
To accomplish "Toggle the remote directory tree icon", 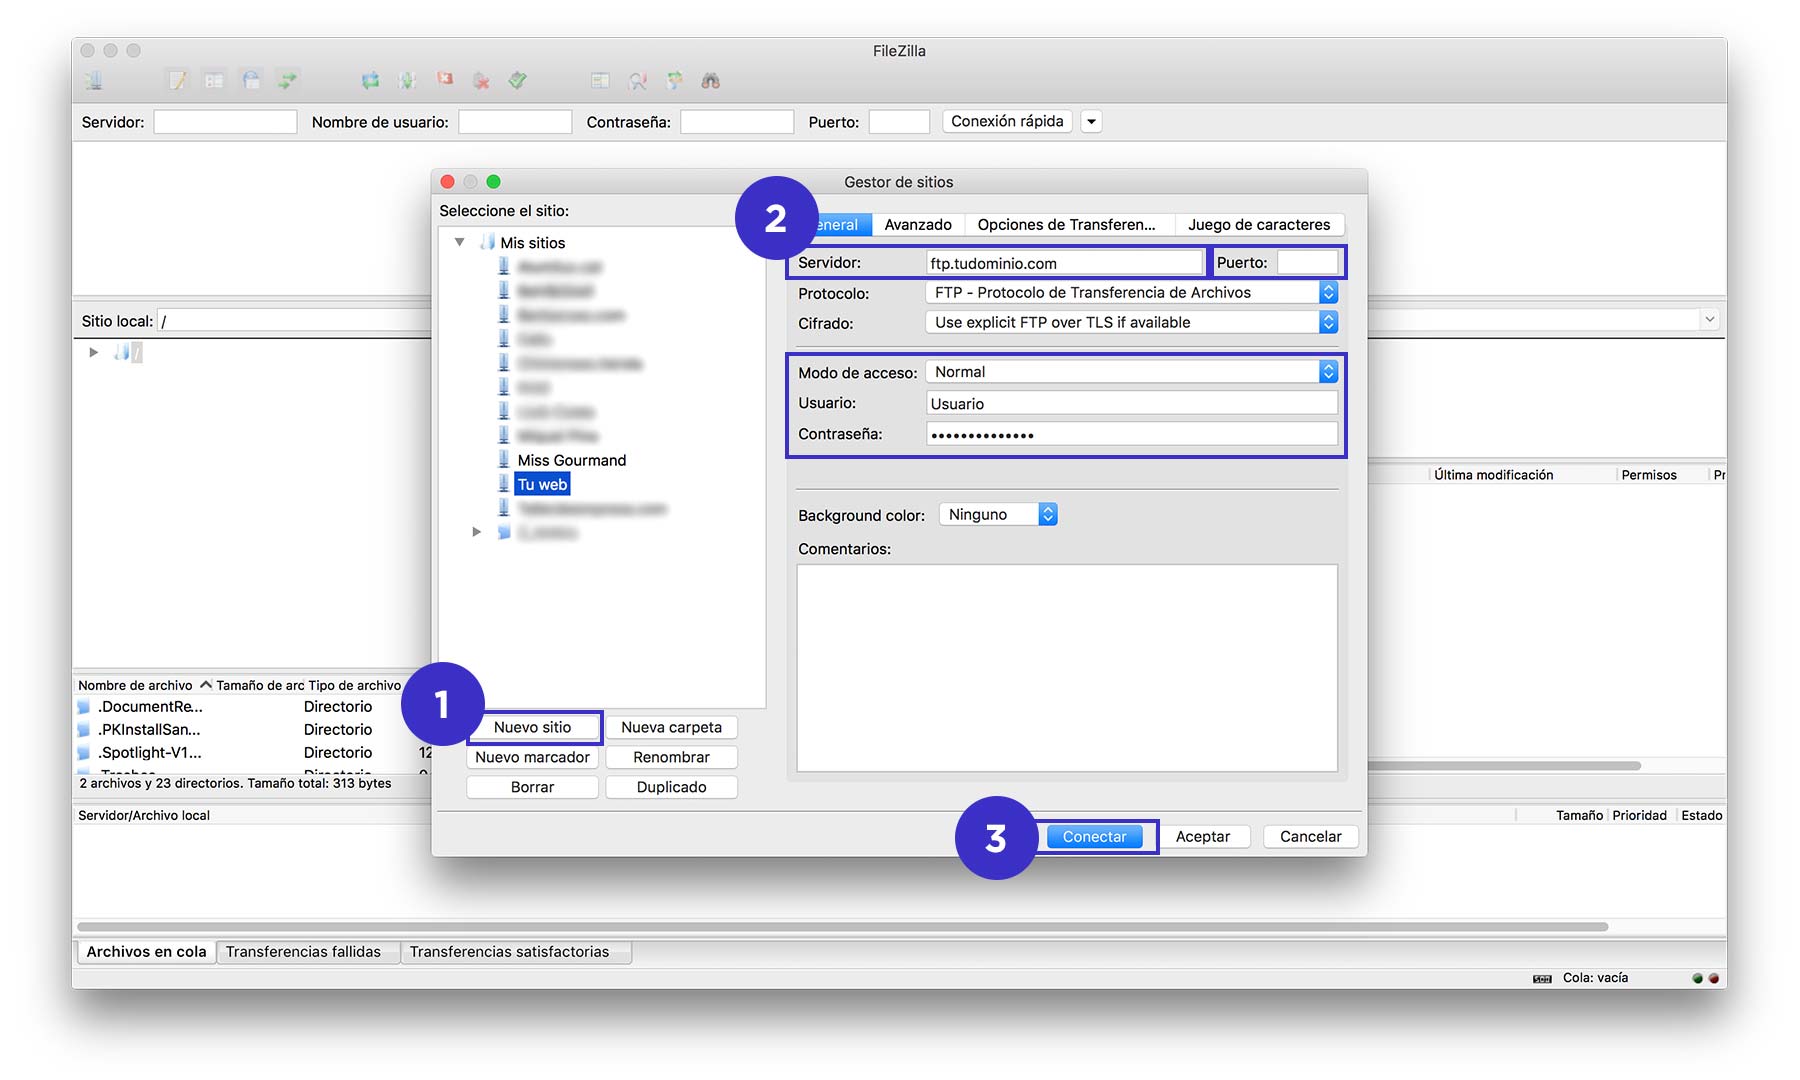I will pyautogui.click(x=251, y=81).
